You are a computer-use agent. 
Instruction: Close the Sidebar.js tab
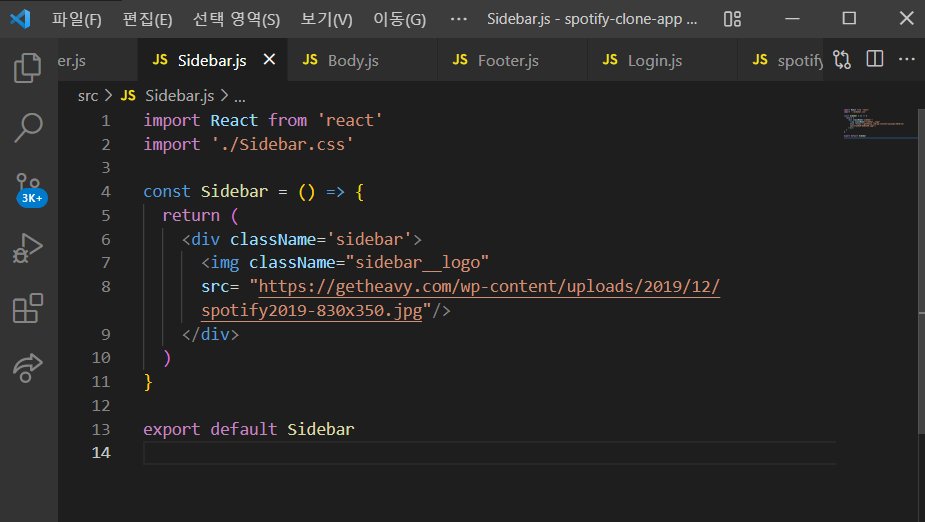click(269, 60)
